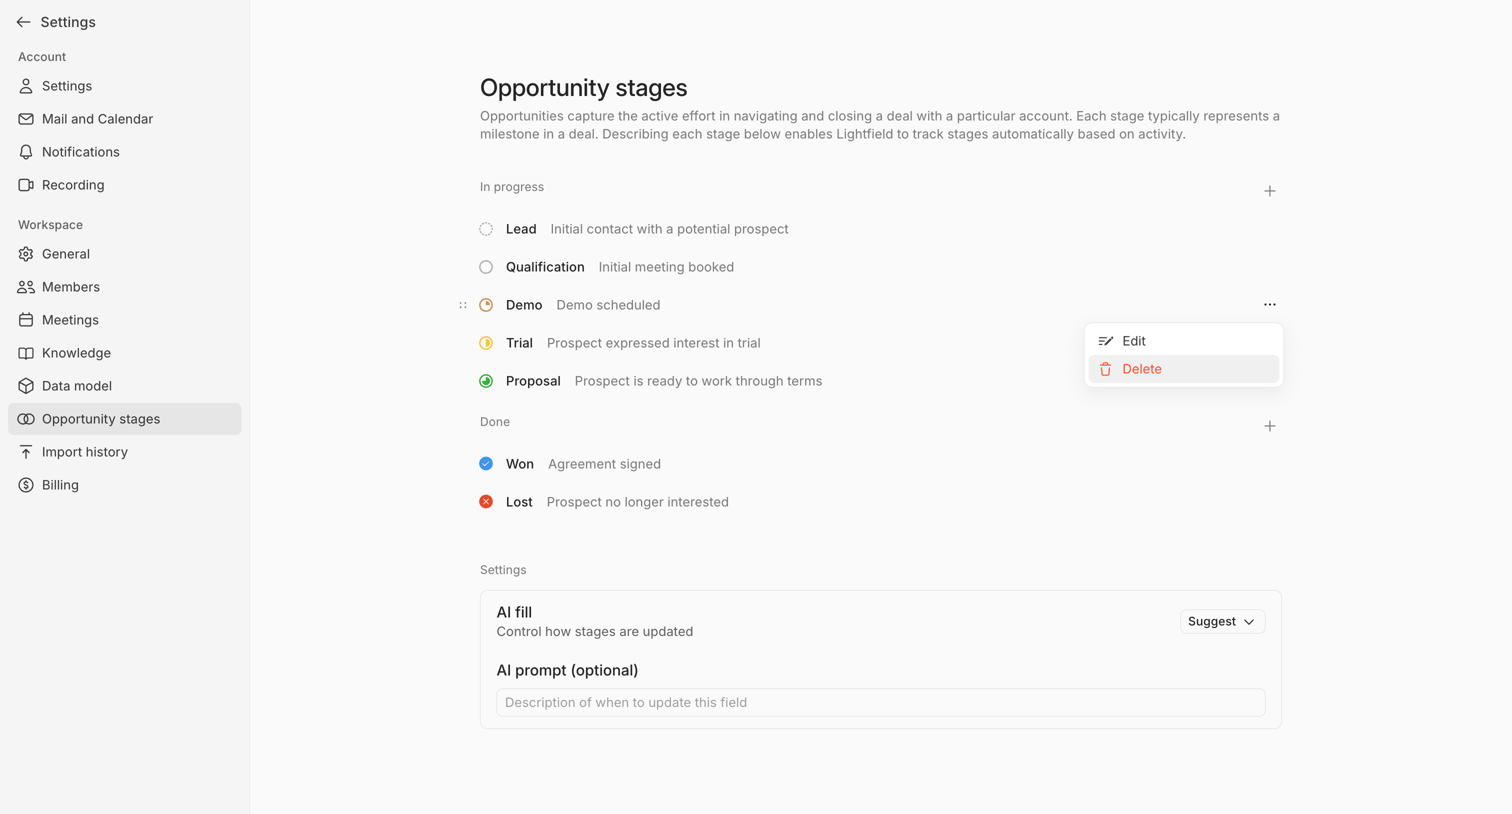1512x814 pixels.
Task: Expand the AI fill Suggest dropdown
Action: click(x=1222, y=622)
